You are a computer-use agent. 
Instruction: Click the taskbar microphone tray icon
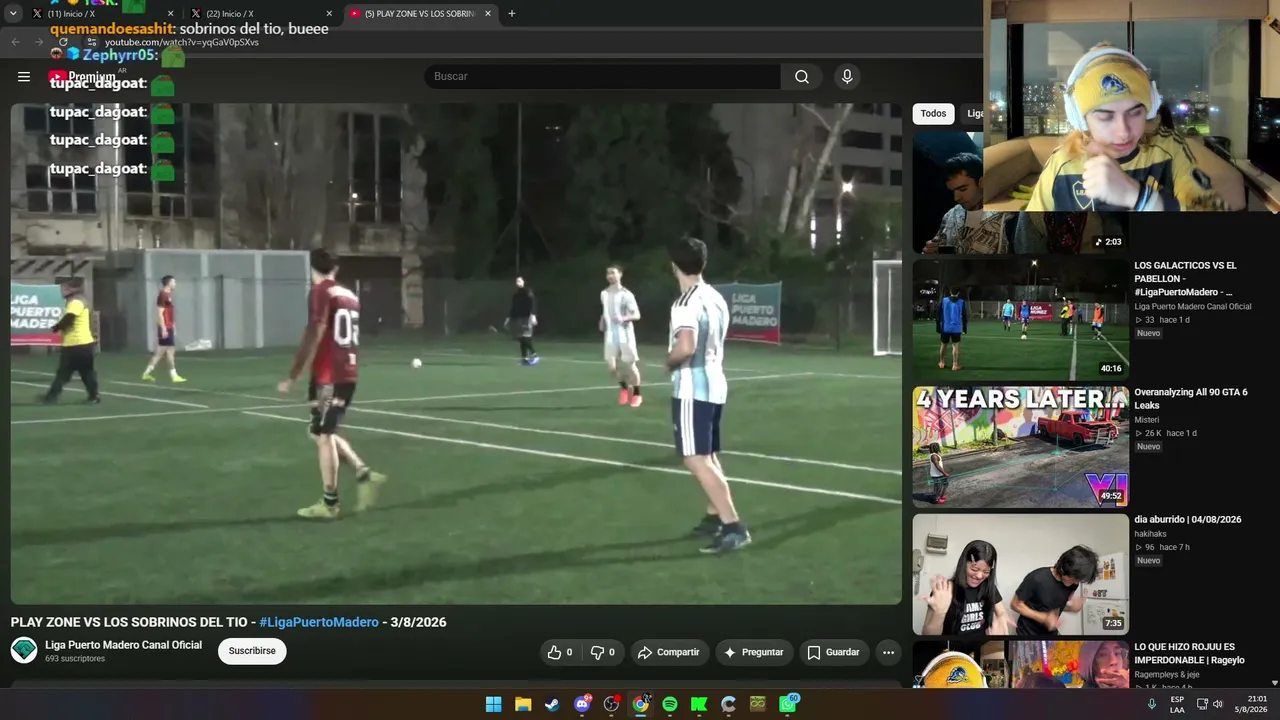(x=1152, y=704)
